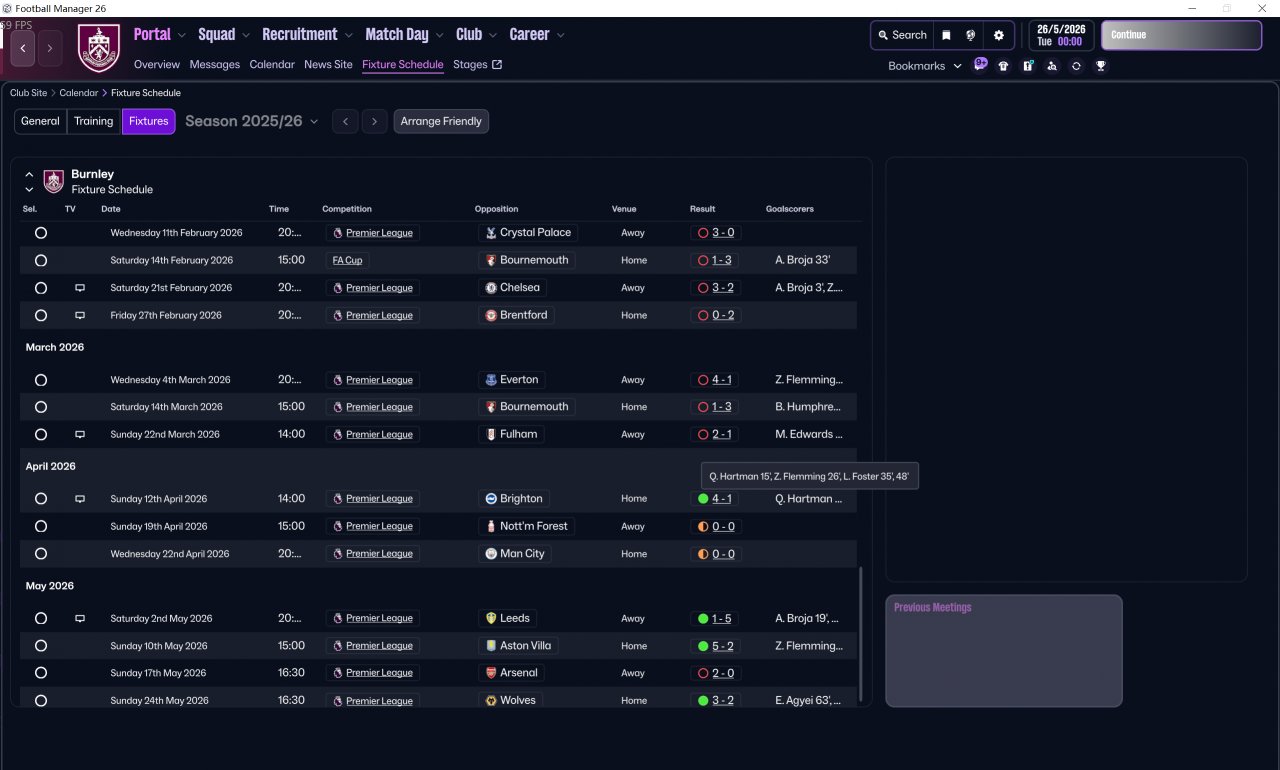Open the external Stages link icon
Screen dimensions: 1280x770
tap(497, 65)
